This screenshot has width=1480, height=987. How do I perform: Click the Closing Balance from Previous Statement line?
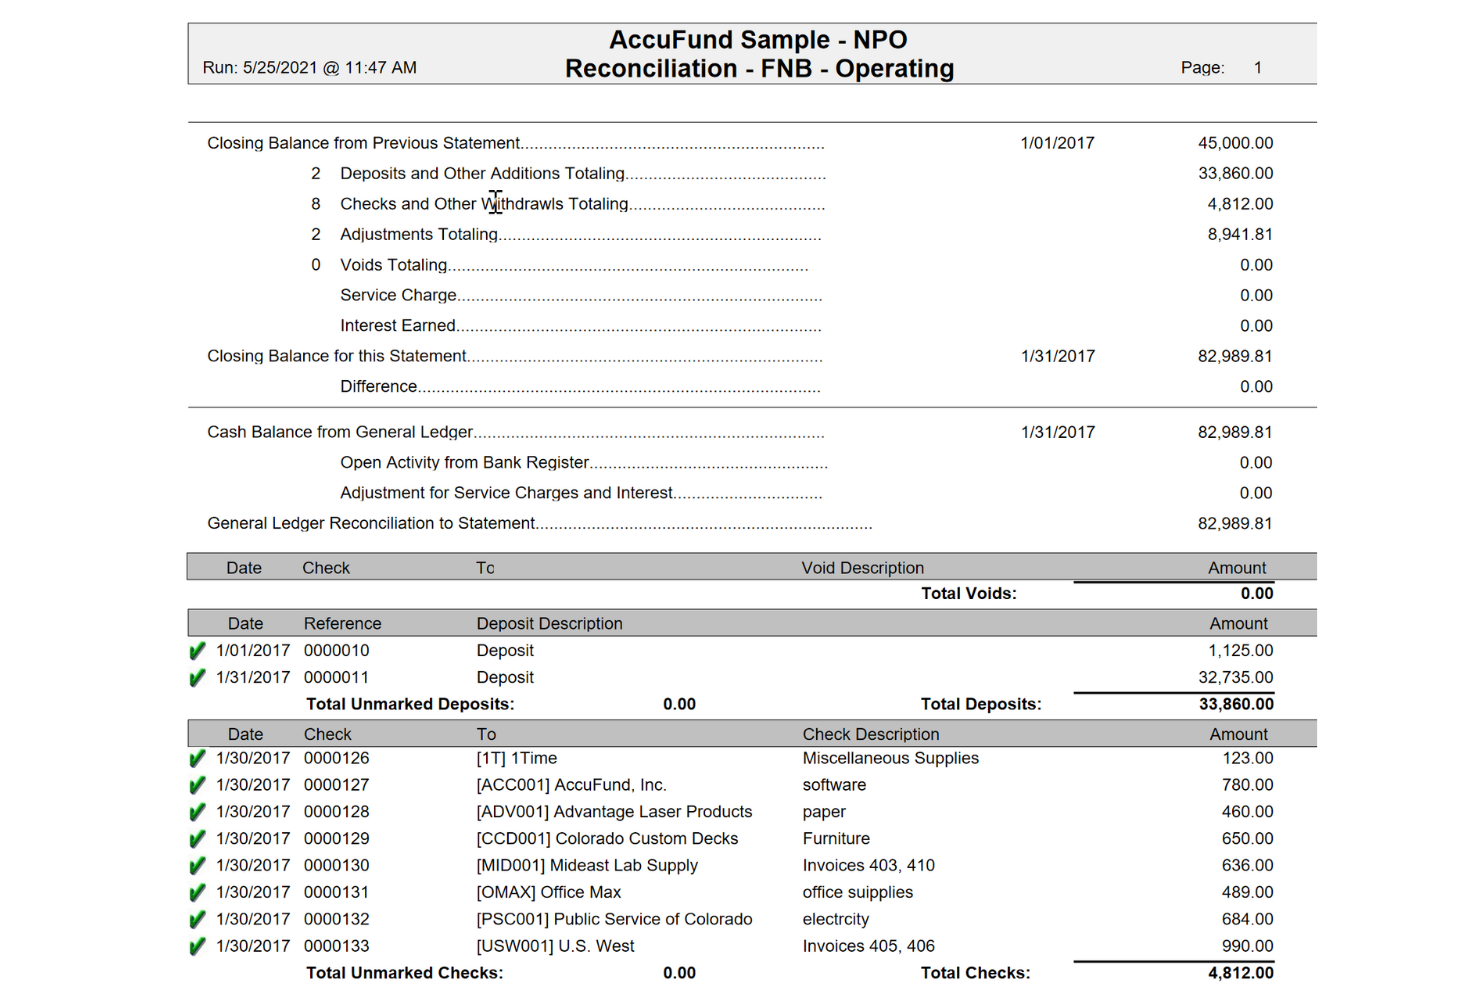[x=363, y=143]
